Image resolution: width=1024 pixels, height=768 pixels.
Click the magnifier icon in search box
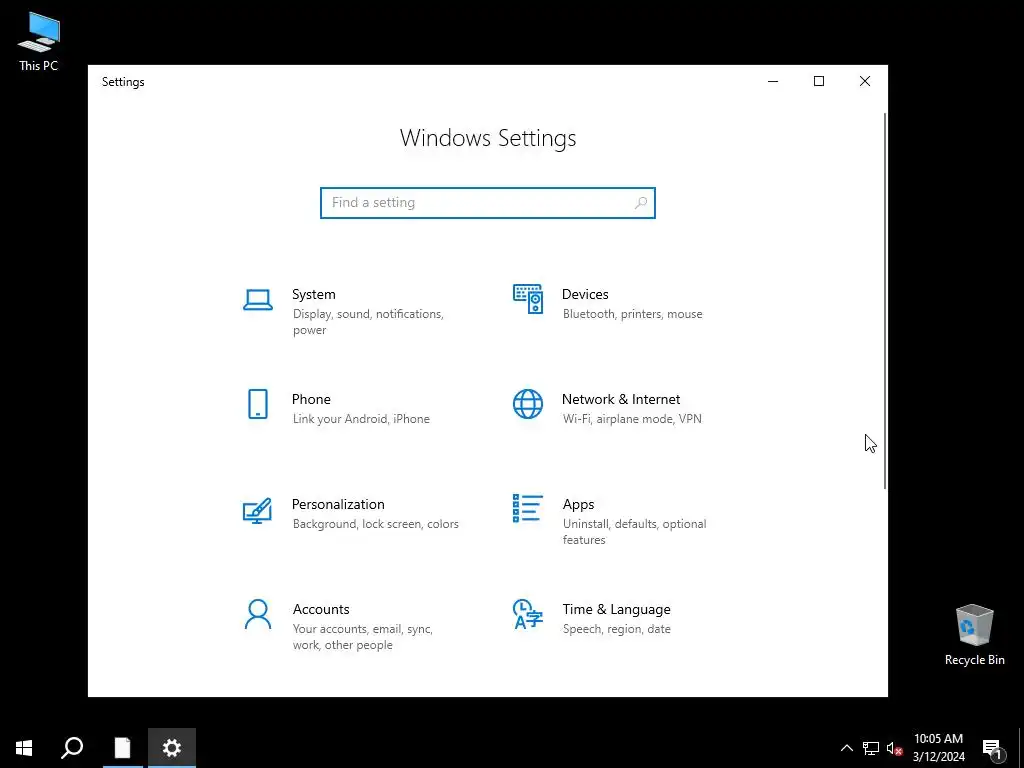pyautogui.click(x=641, y=203)
